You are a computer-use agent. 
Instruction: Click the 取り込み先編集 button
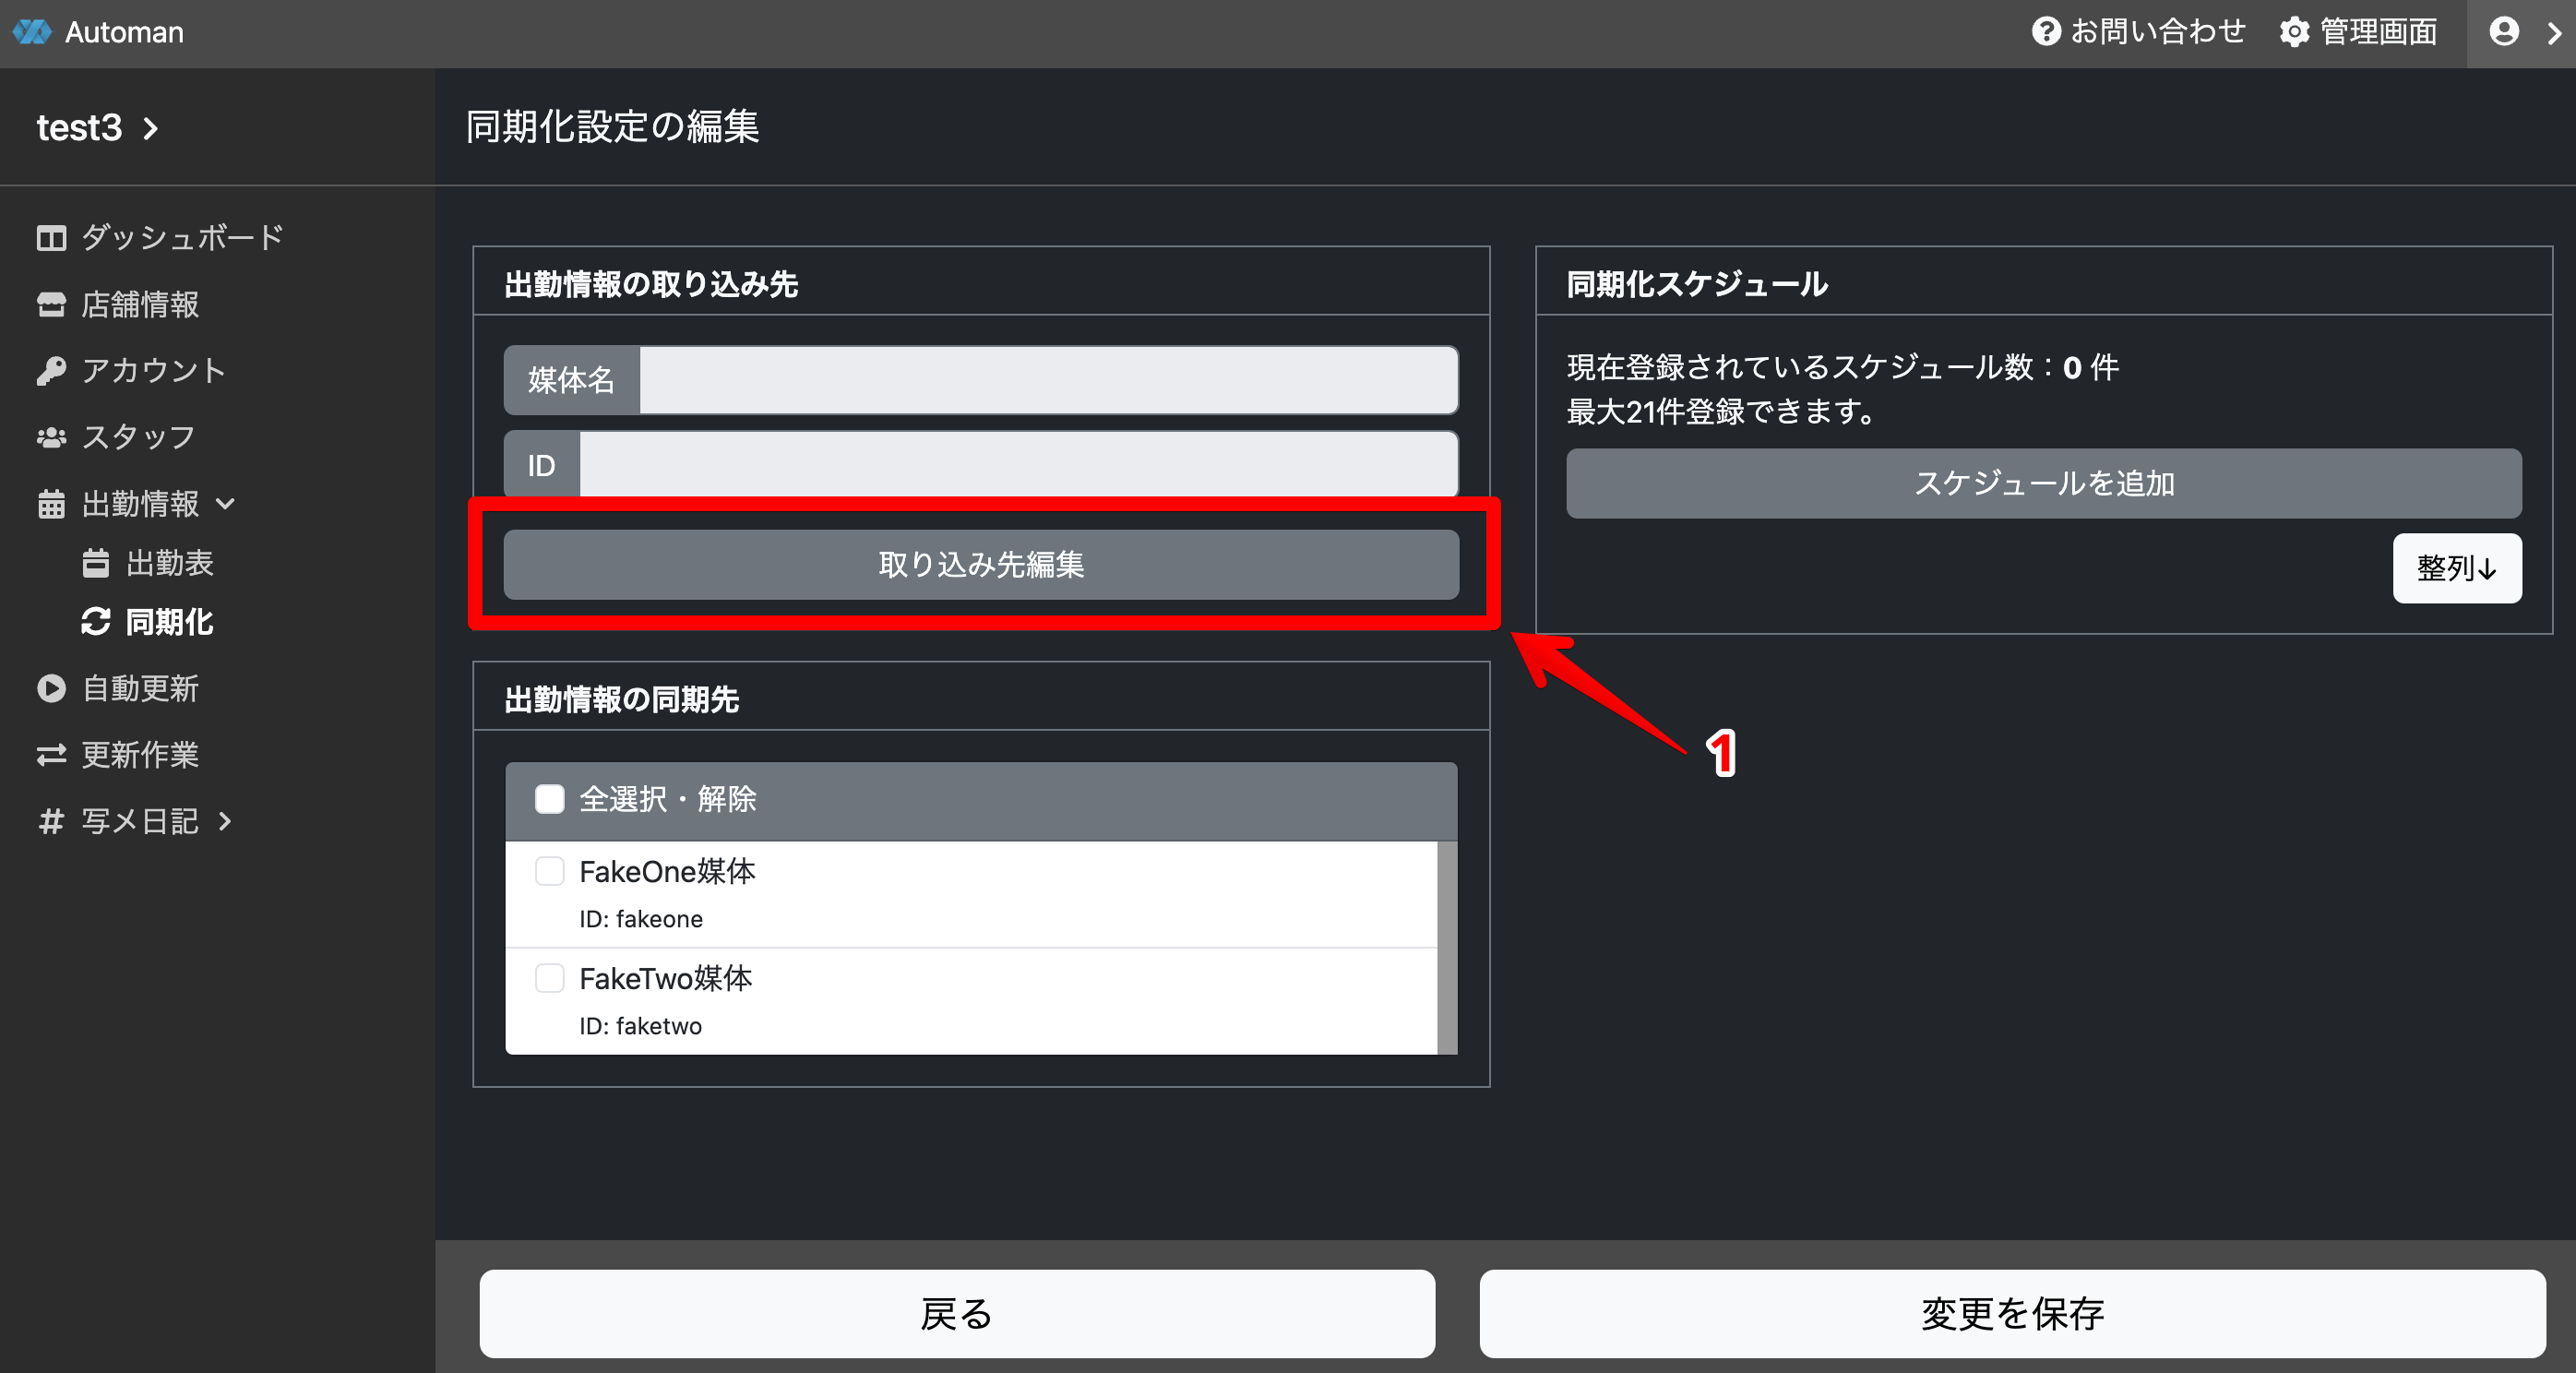point(980,565)
